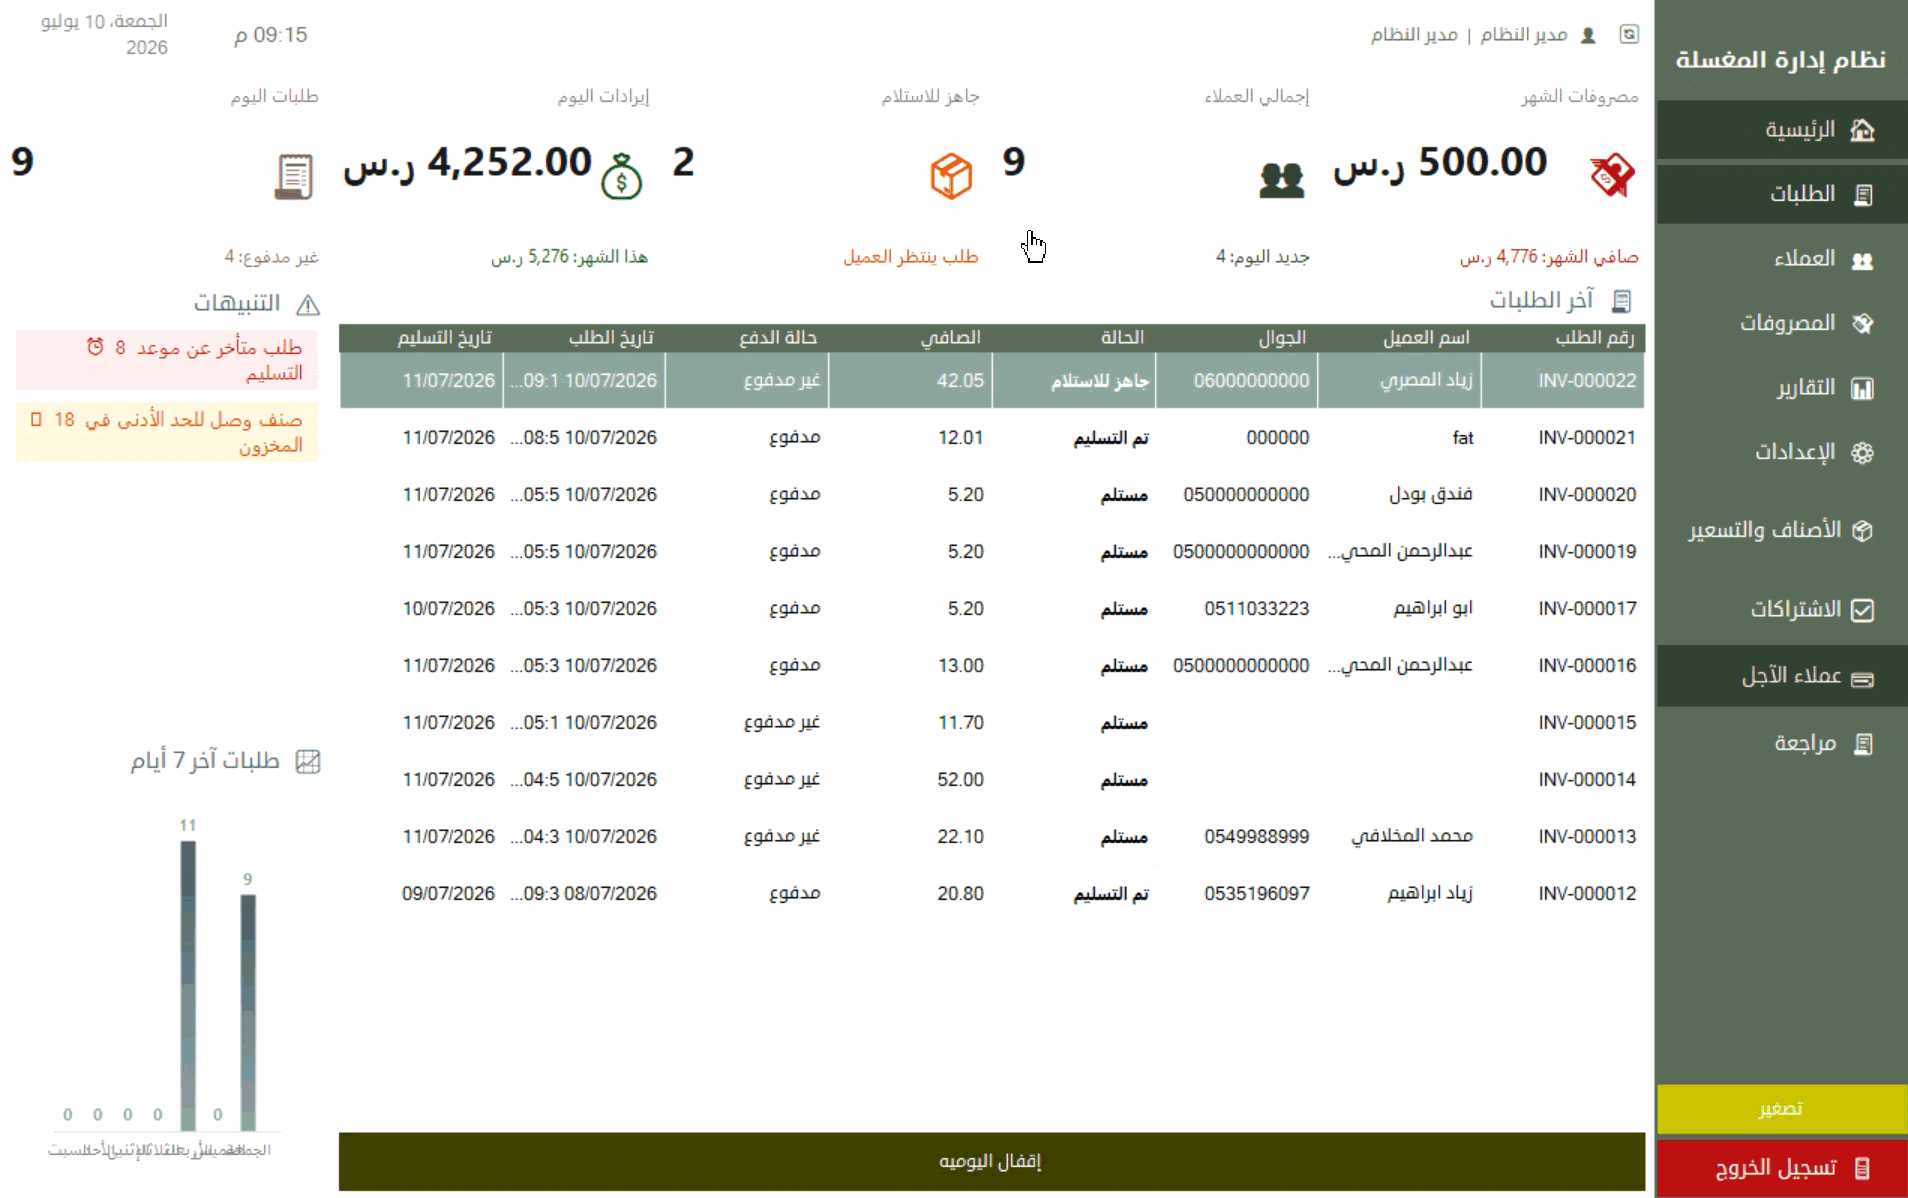1908x1198 pixels.
Task: Click the alarm clock icon in late-order alert
Action: coord(95,346)
